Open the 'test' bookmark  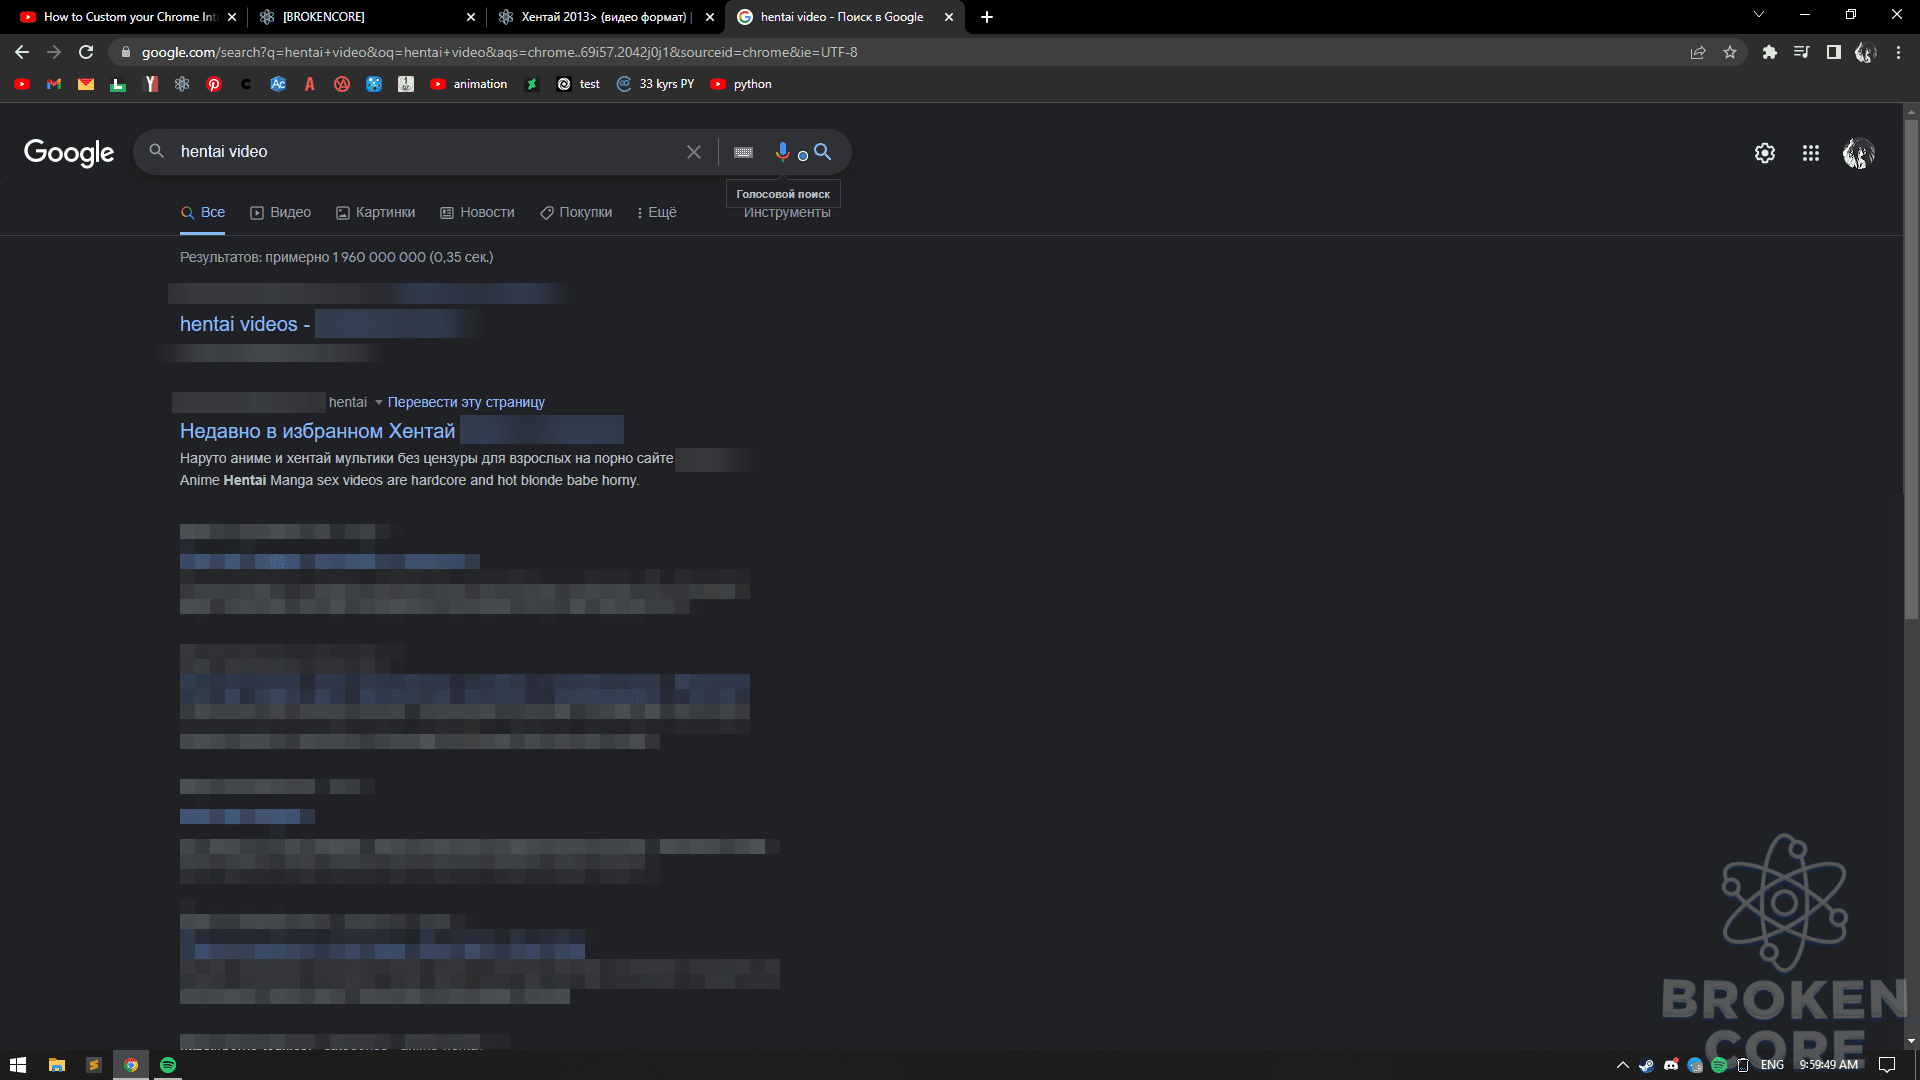[579, 84]
